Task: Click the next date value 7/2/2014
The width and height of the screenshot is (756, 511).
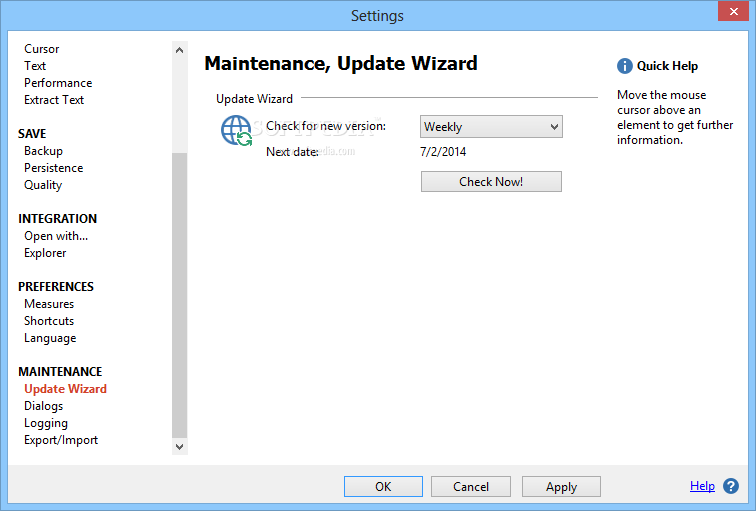Action: (443, 152)
